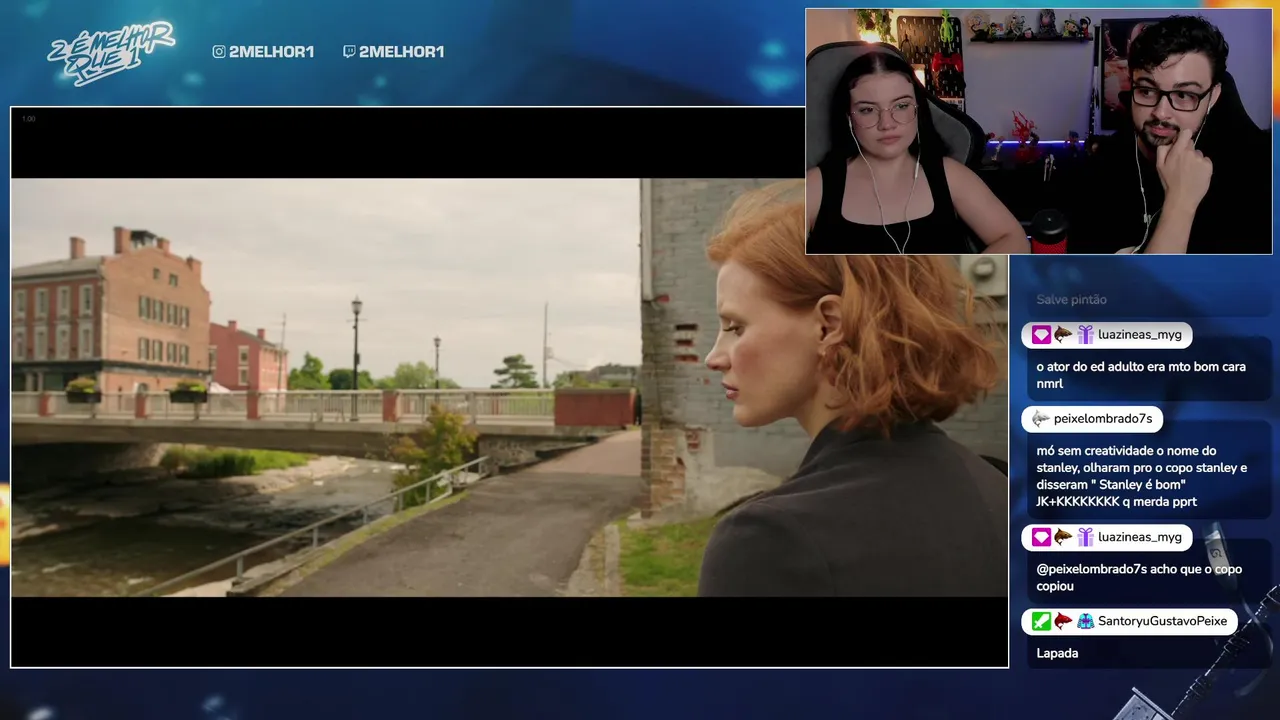Click the pink diamond badge above 'o ator do ed' message
This screenshot has height=720, width=1280.
[x=1041, y=335]
